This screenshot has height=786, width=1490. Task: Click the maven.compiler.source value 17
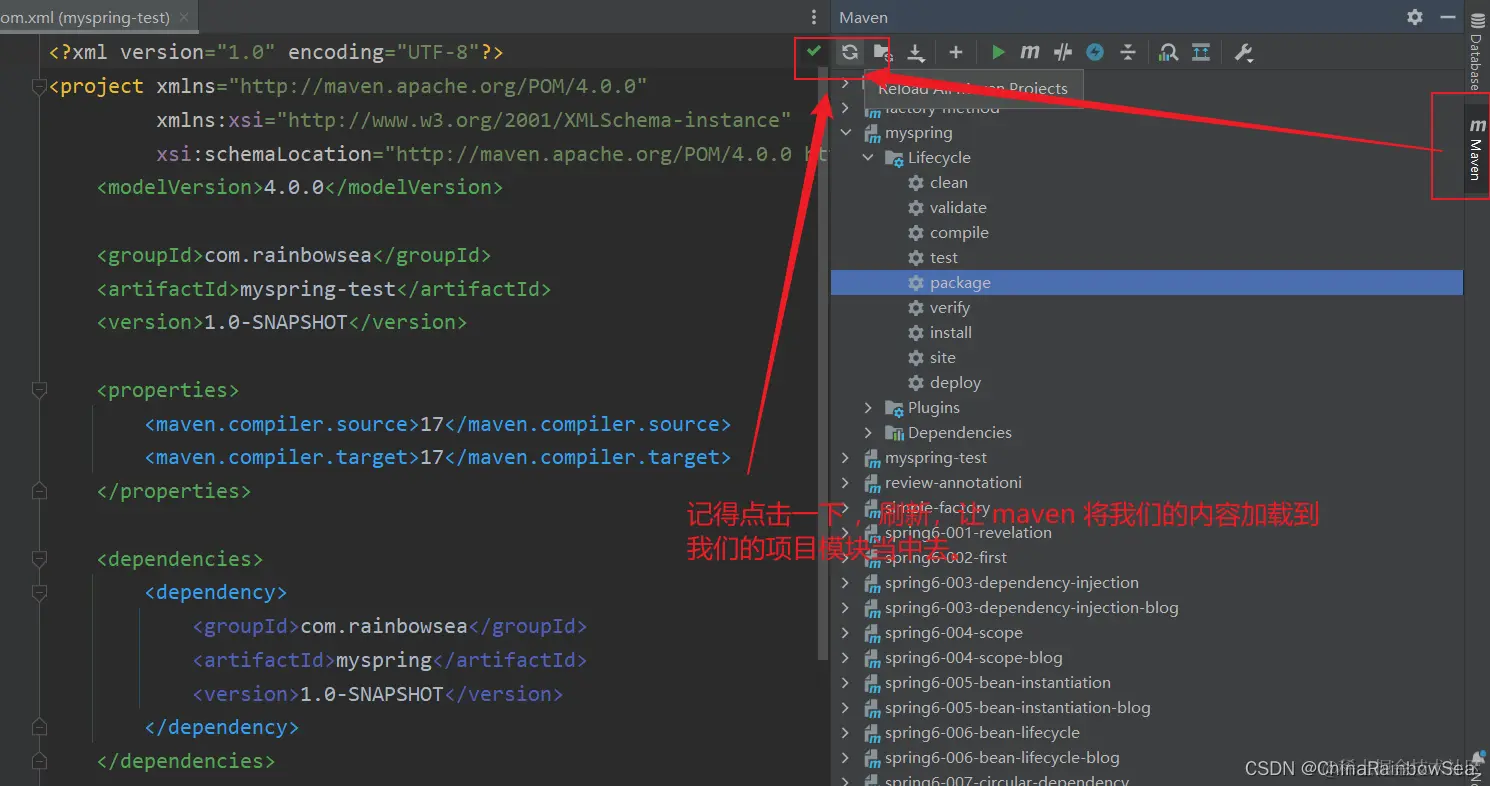coord(431,424)
